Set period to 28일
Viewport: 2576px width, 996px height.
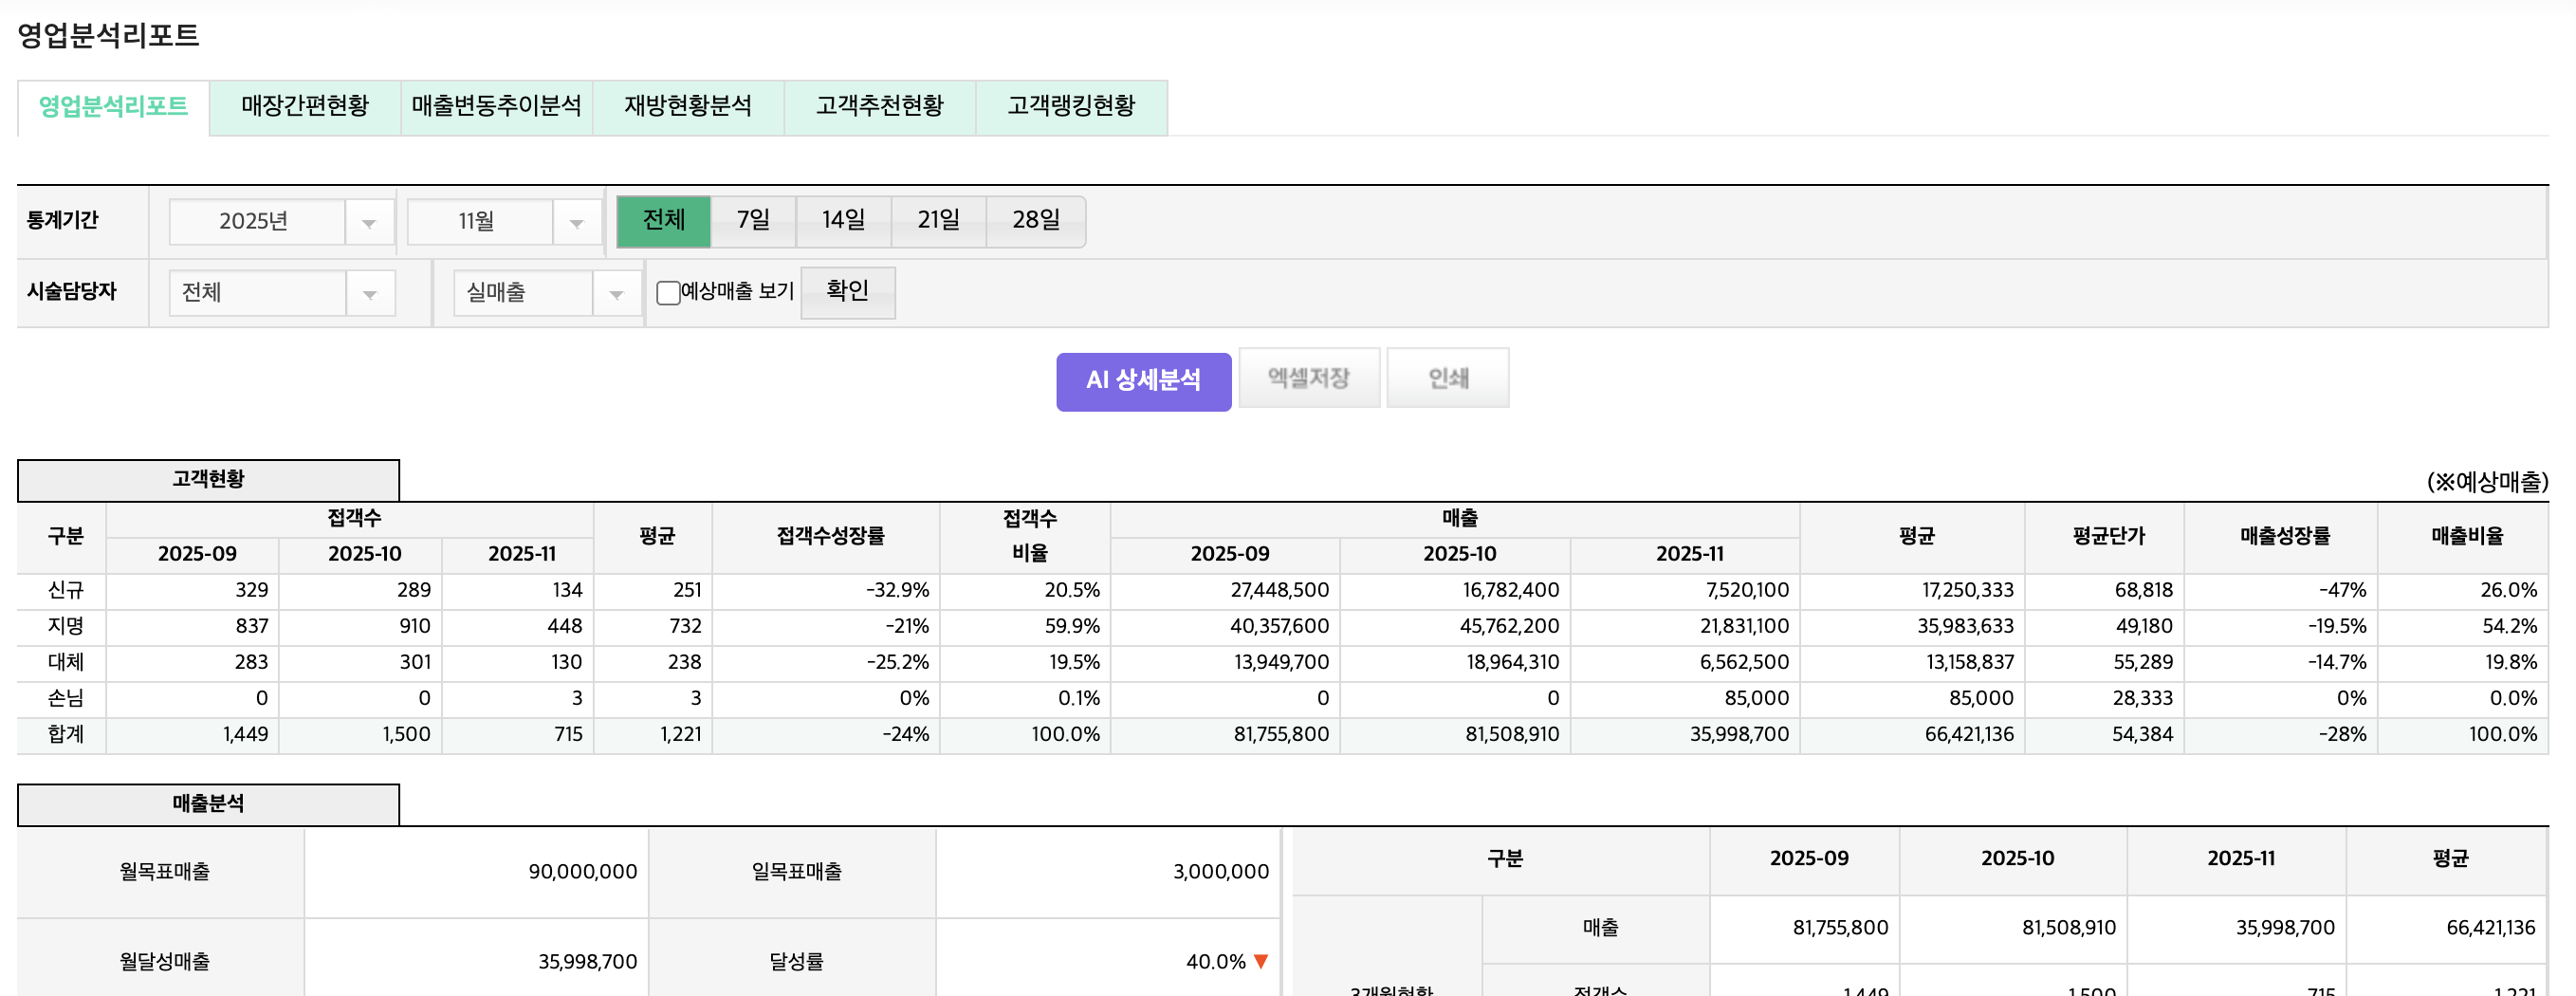[x=1035, y=221]
